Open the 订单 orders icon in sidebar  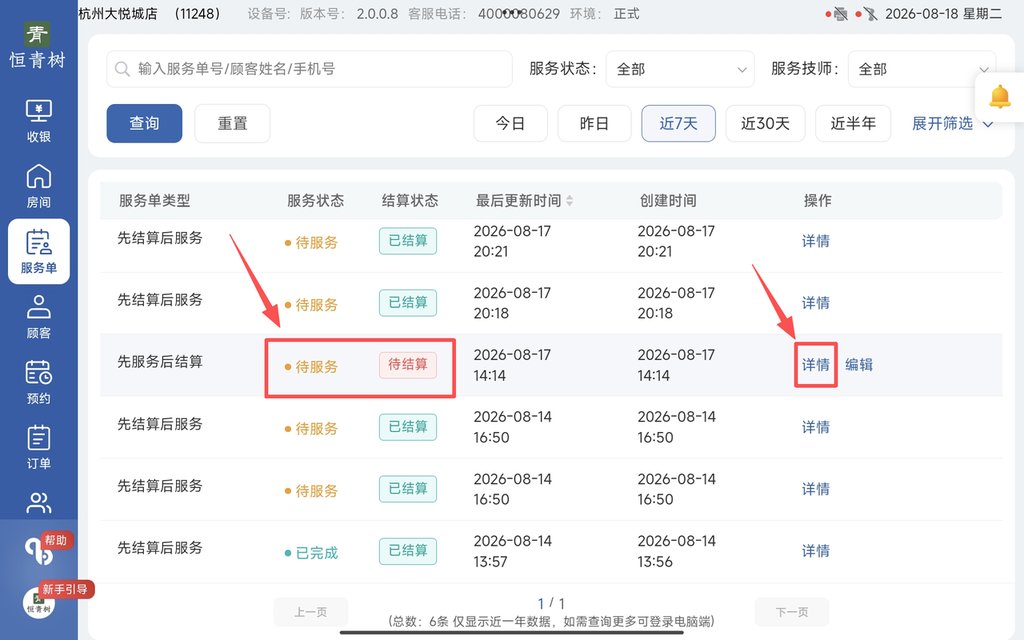pyautogui.click(x=39, y=447)
